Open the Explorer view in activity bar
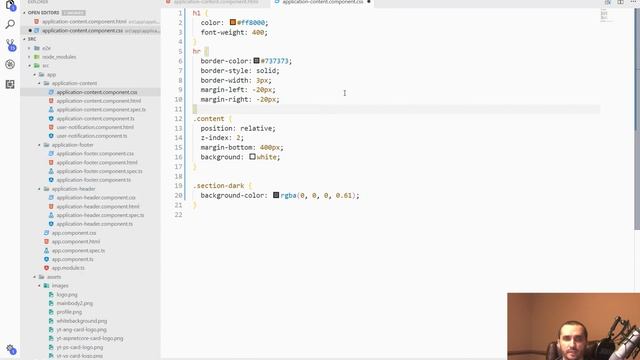Viewport: 640px width, 360px height. [x=10, y=5]
